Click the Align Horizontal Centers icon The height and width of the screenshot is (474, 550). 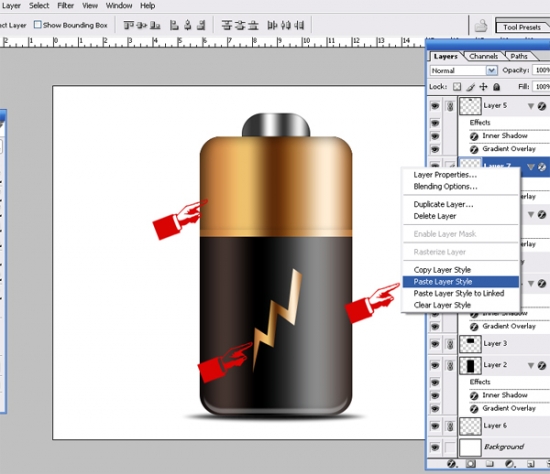click(188, 25)
